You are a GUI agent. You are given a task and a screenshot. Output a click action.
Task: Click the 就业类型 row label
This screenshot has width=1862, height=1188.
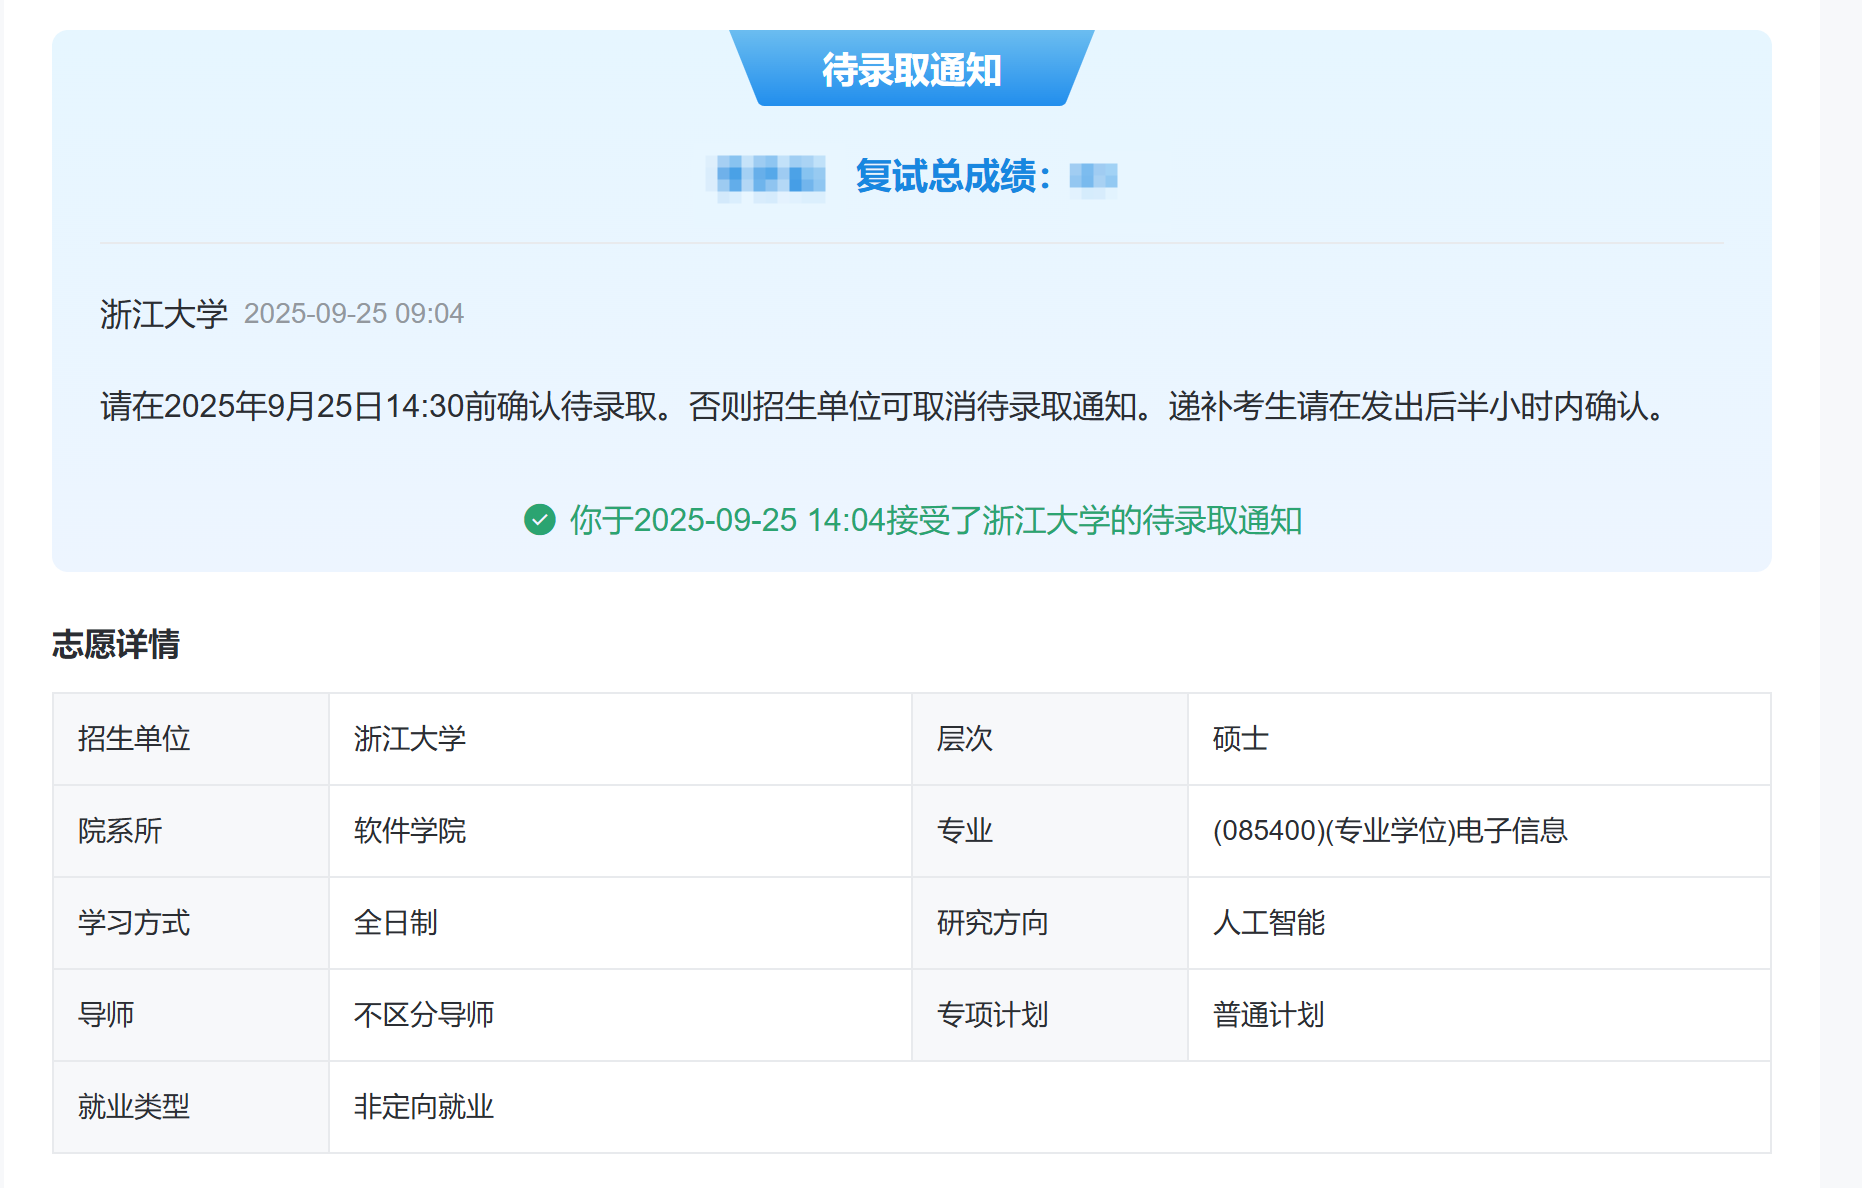134,1107
